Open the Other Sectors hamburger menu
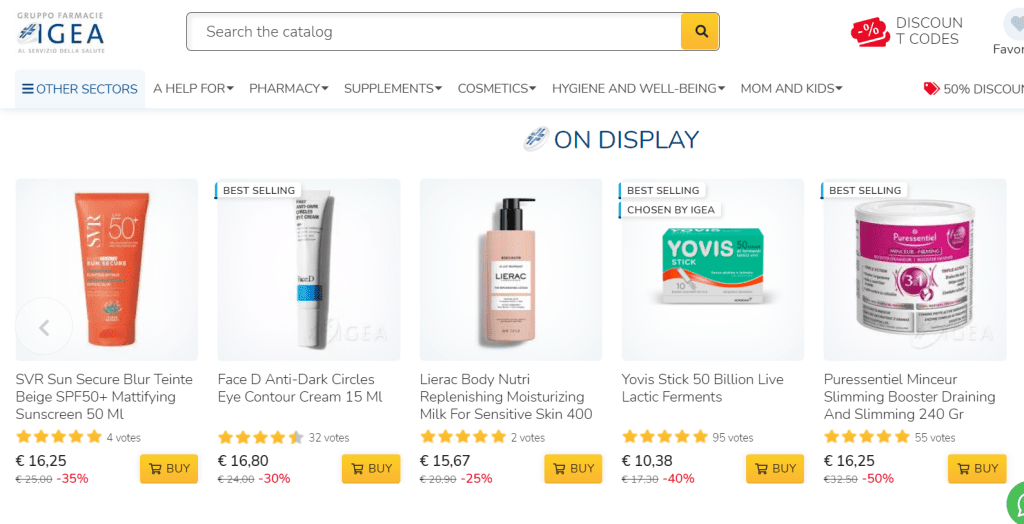1024x524 pixels. [x=80, y=89]
